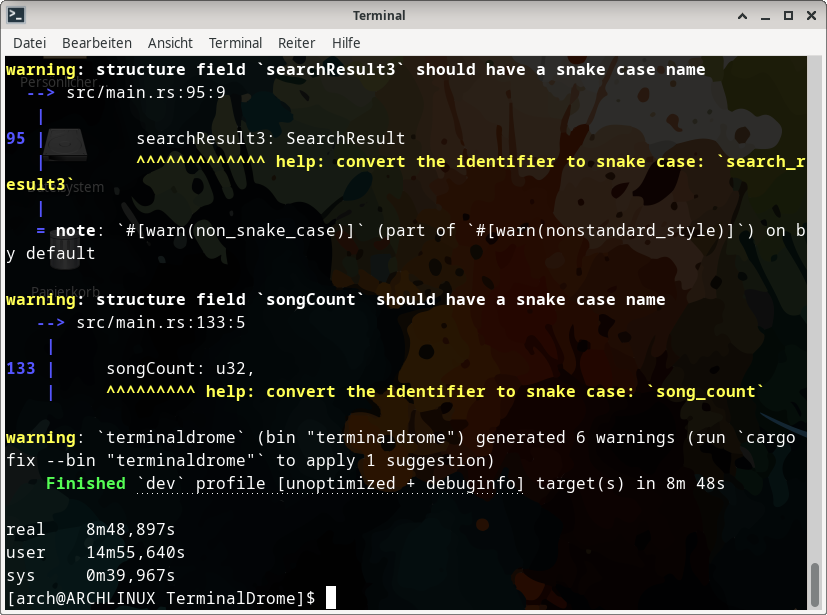Maximize the Terminal window
This screenshot has width=827, height=615.
pyautogui.click(x=787, y=15)
